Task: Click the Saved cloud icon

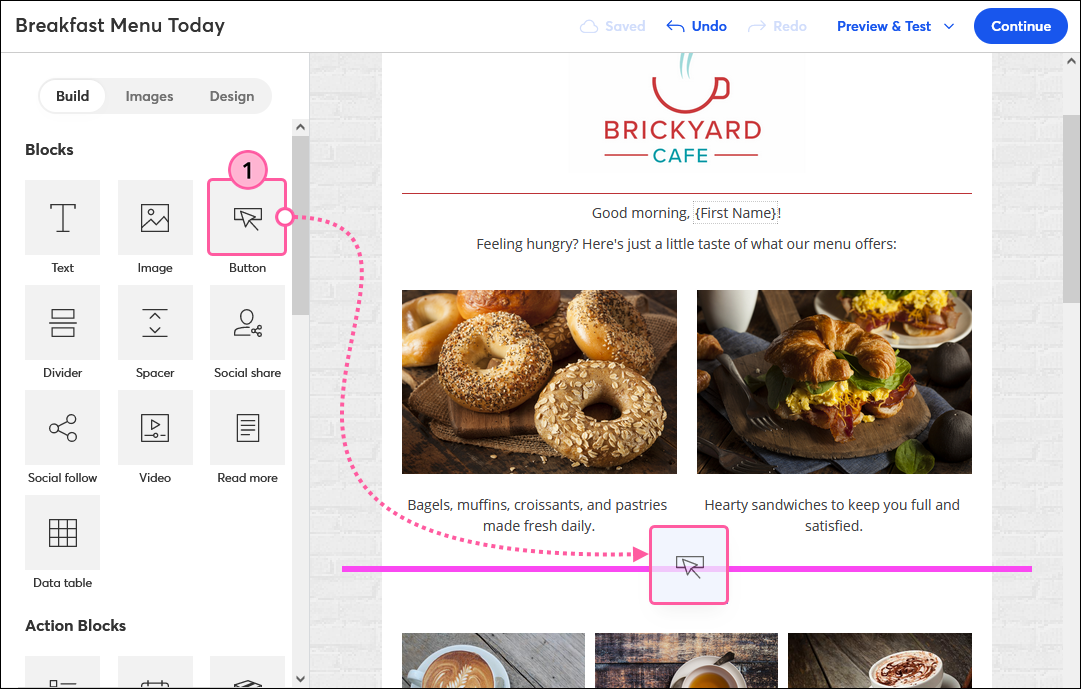Action: 589,26
